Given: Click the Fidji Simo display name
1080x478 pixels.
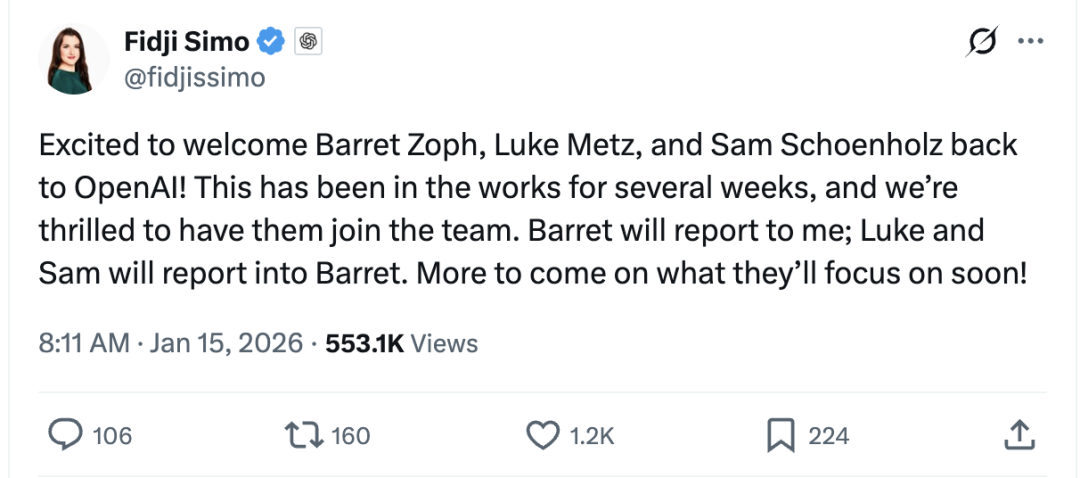Looking at the screenshot, I should coord(187,42).
